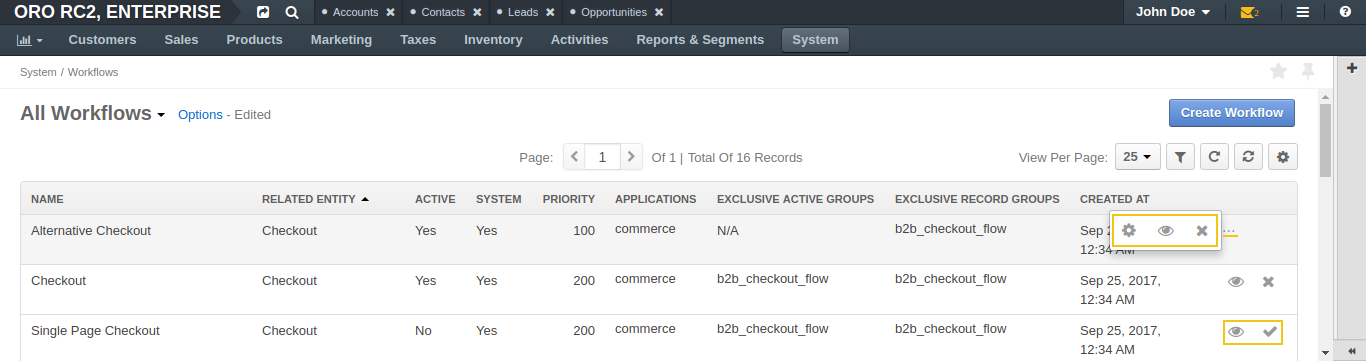
Task: Click the page number input field
Action: click(x=602, y=157)
